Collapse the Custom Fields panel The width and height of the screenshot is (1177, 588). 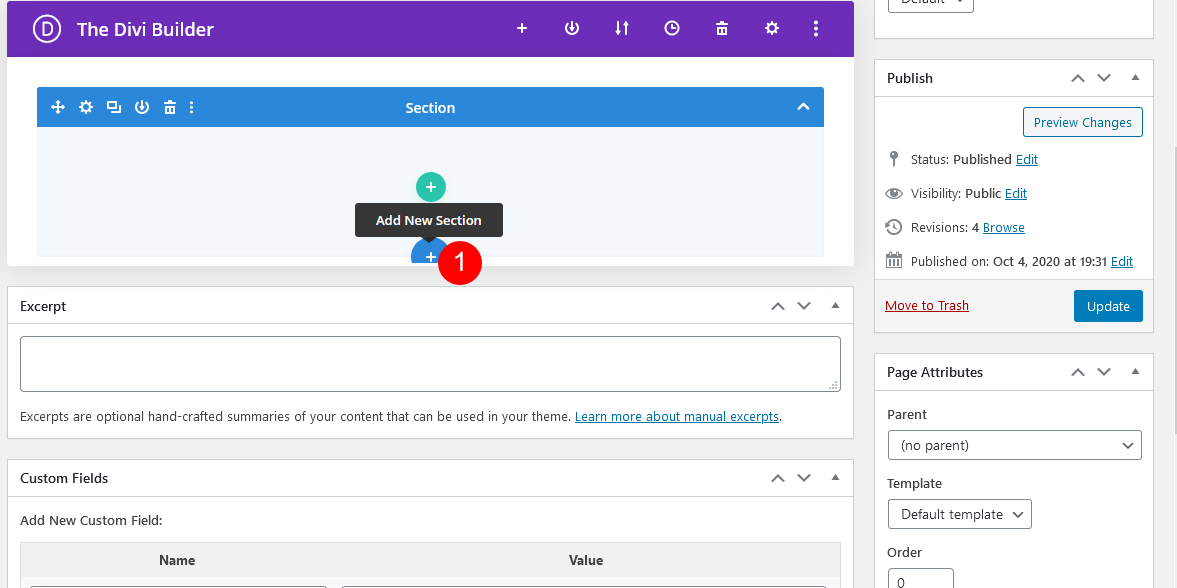pyautogui.click(x=835, y=478)
